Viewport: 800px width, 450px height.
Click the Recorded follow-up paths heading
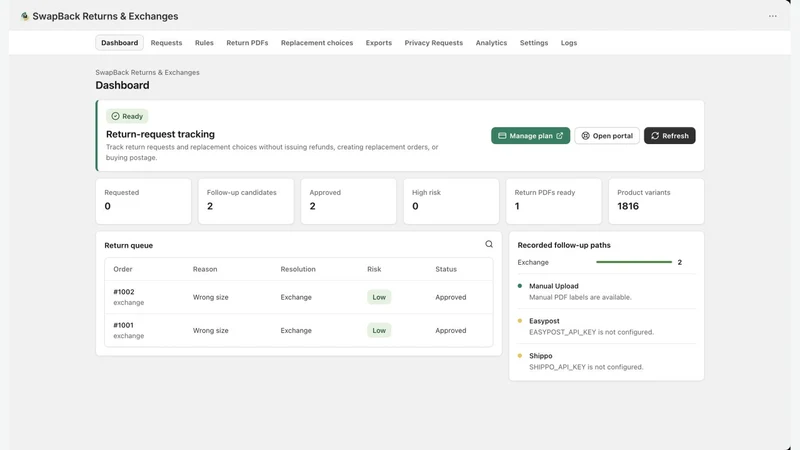[564, 245]
